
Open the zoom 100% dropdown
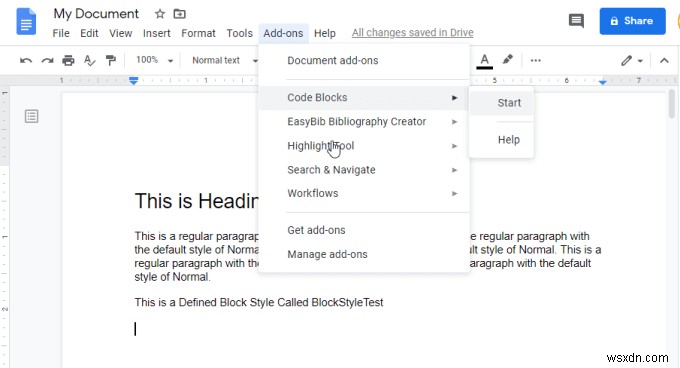point(154,60)
